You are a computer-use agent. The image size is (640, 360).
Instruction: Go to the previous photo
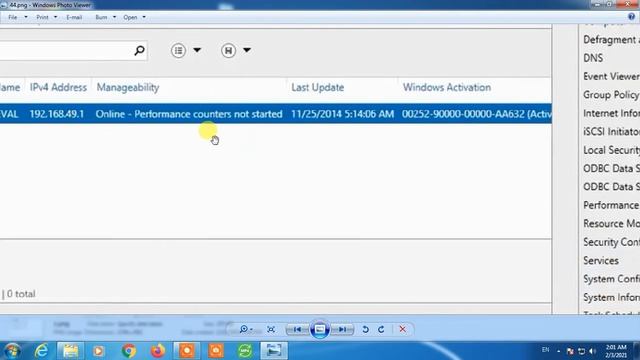point(297,329)
